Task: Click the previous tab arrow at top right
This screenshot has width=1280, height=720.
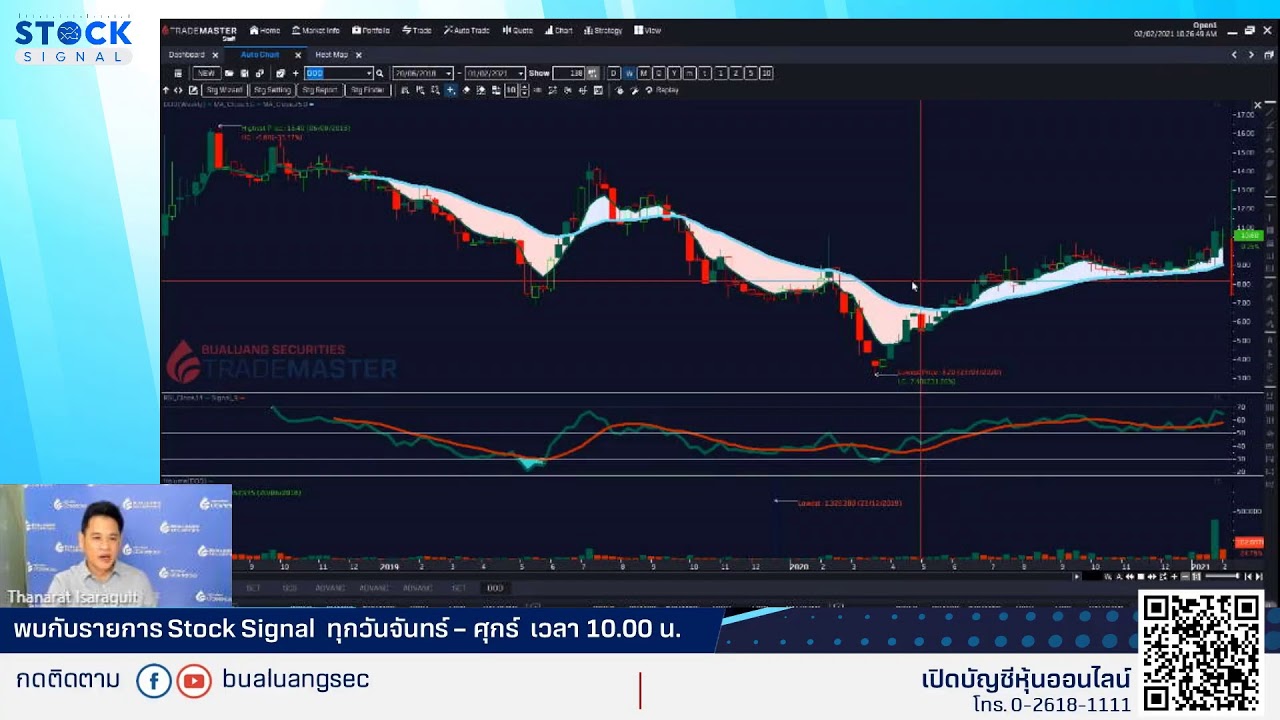Action: (1234, 55)
